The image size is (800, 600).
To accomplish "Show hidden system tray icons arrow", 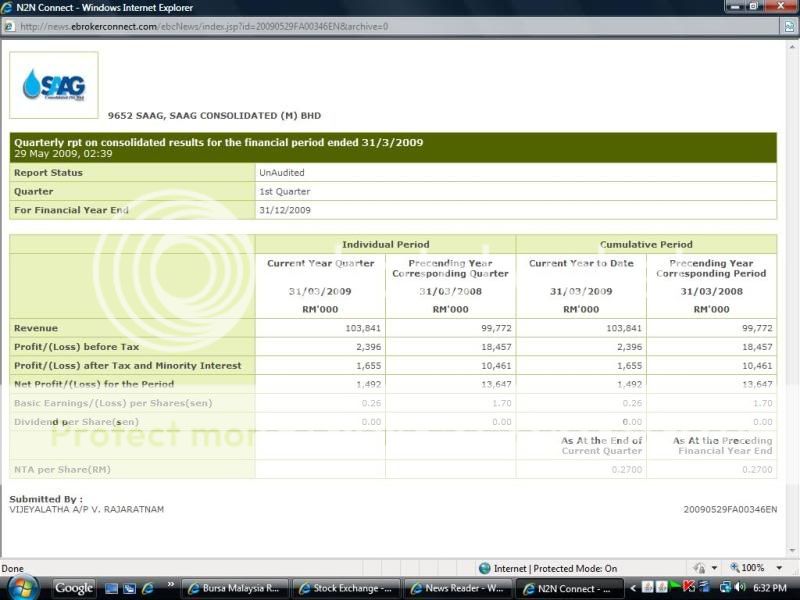I will tap(632, 588).
